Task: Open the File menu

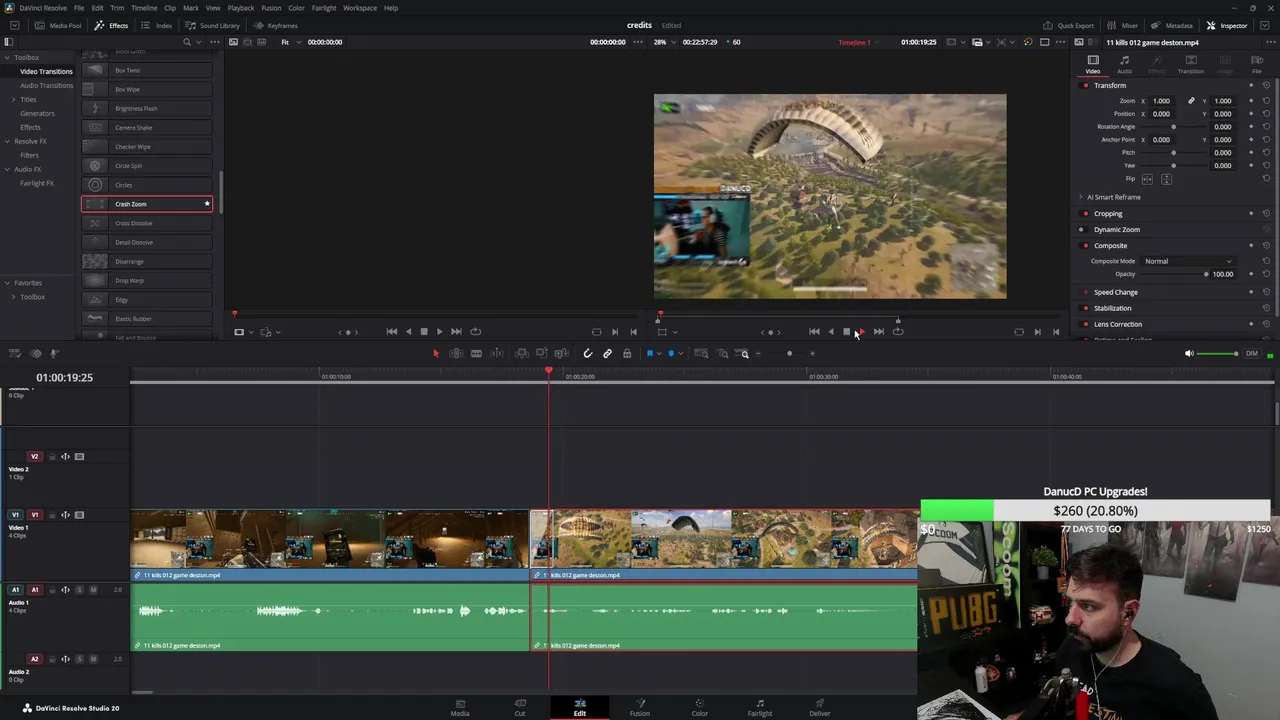Action: pyautogui.click(x=79, y=8)
